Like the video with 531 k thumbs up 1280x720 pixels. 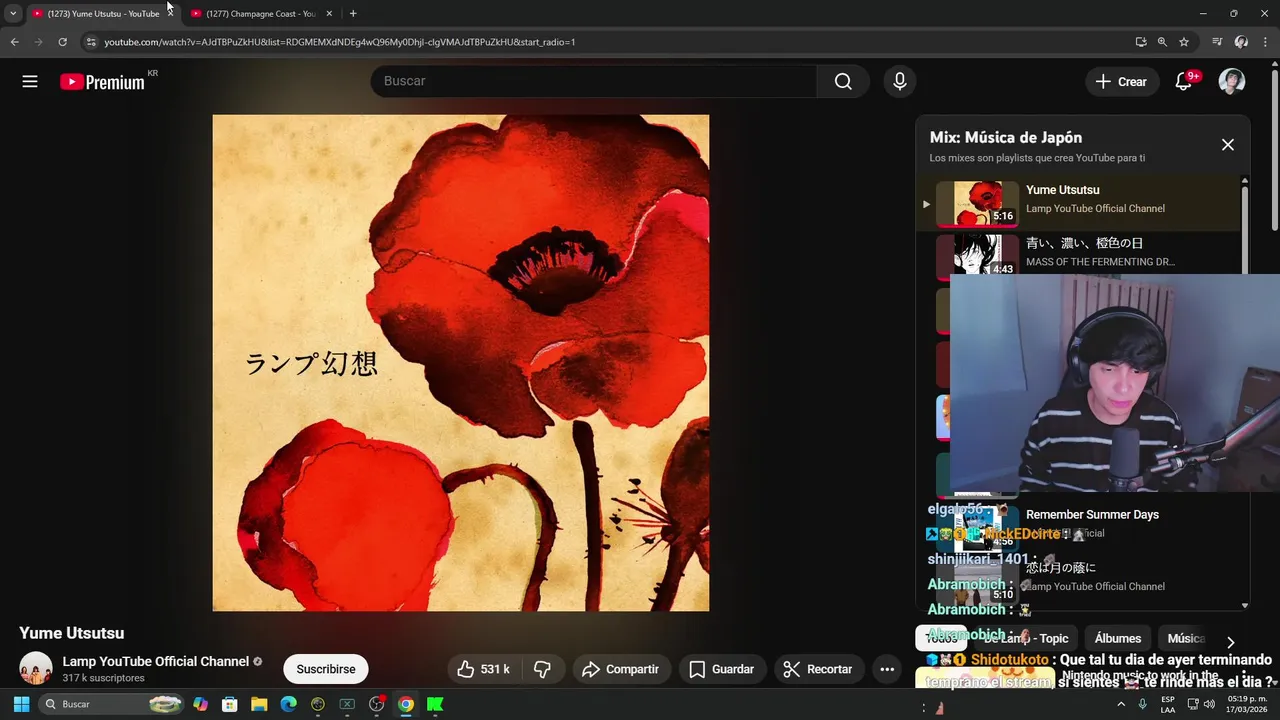point(484,669)
